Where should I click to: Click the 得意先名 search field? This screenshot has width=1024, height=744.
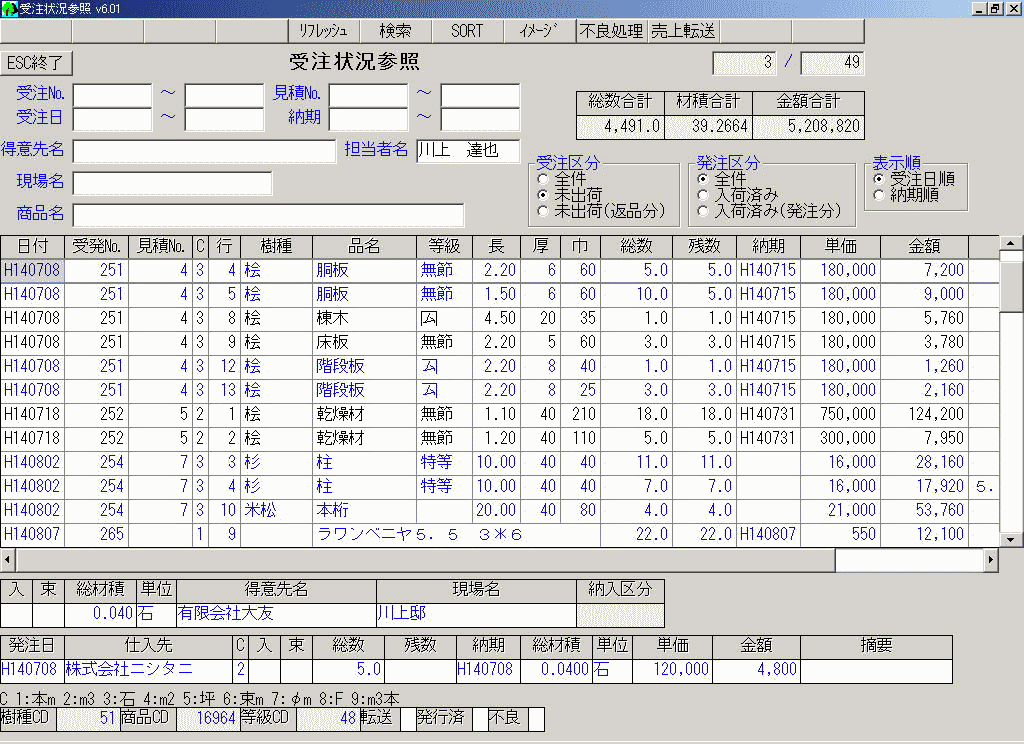pyautogui.click(x=204, y=151)
